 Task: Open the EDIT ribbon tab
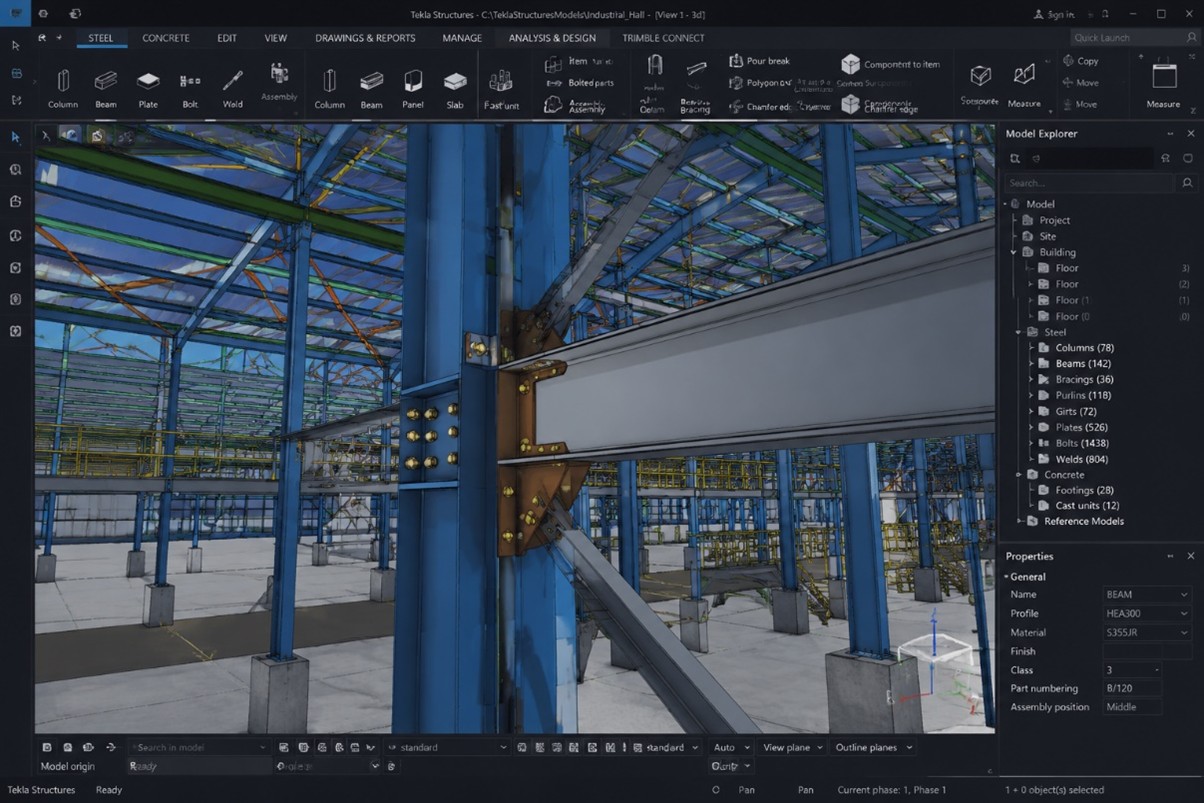tap(227, 38)
